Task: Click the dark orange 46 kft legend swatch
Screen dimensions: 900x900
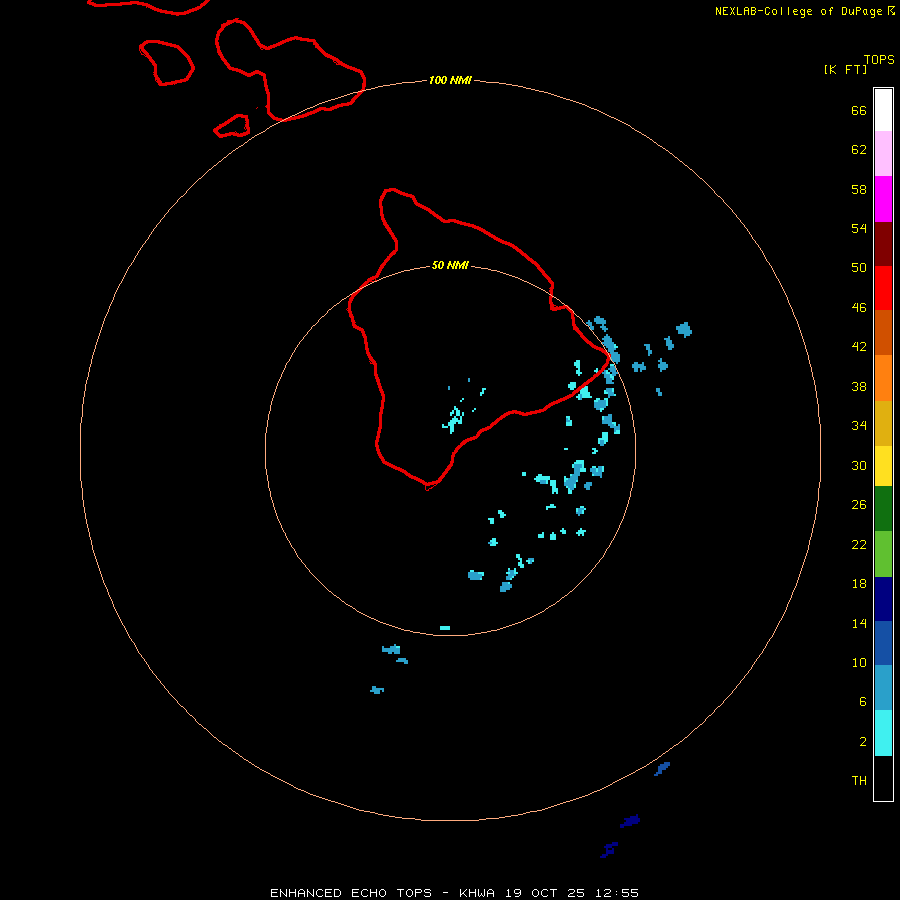Action: coord(883,333)
